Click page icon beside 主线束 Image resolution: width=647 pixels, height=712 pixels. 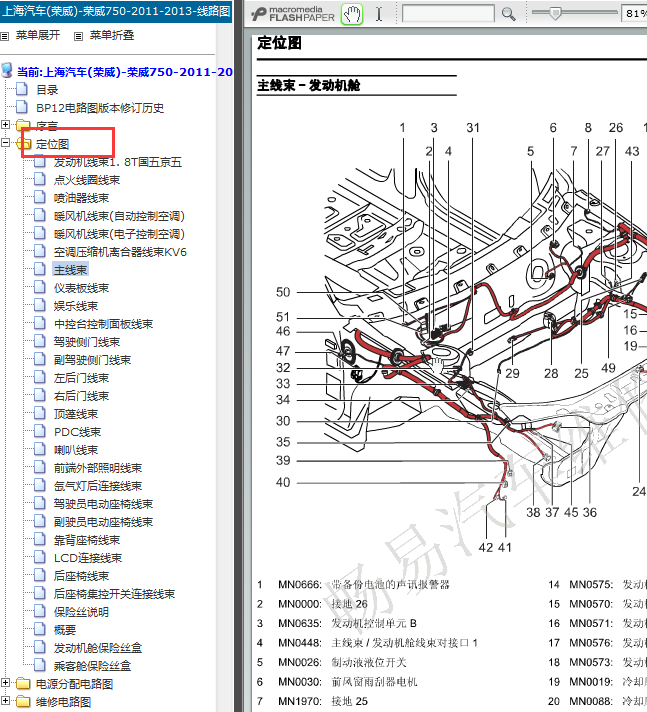coord(40,269)
